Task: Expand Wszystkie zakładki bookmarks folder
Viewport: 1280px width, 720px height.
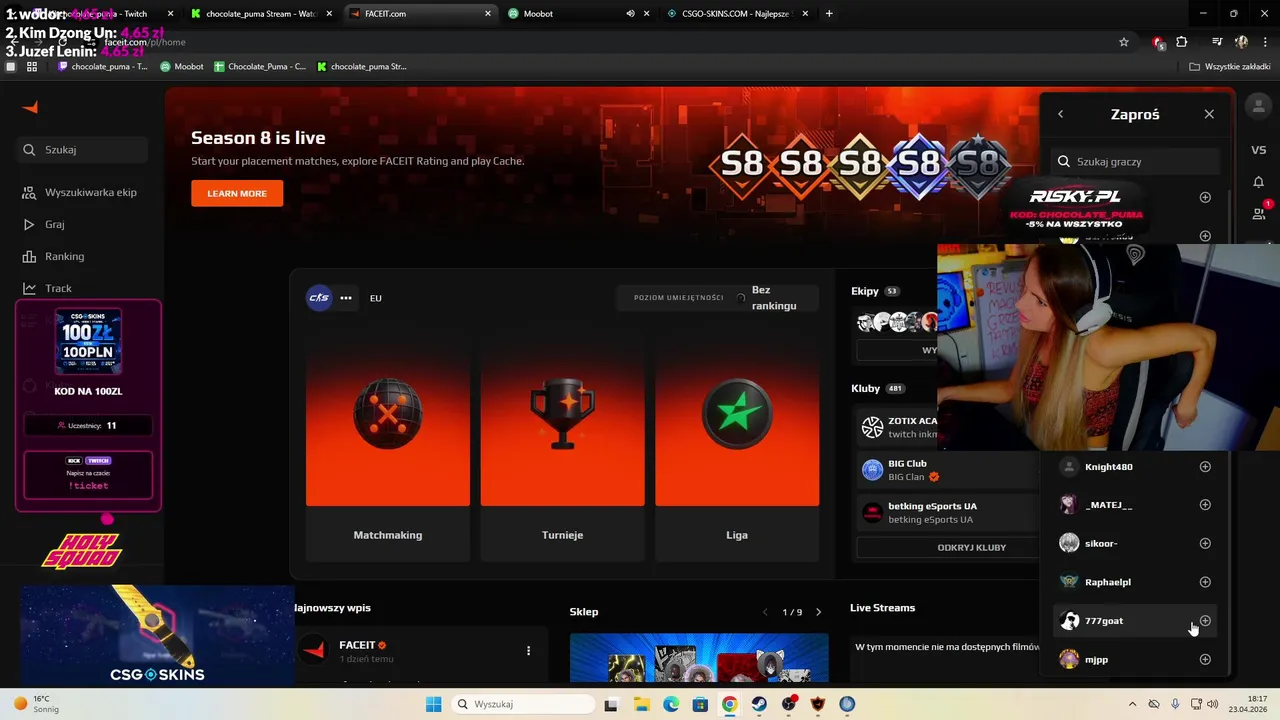Action: 1230,67
